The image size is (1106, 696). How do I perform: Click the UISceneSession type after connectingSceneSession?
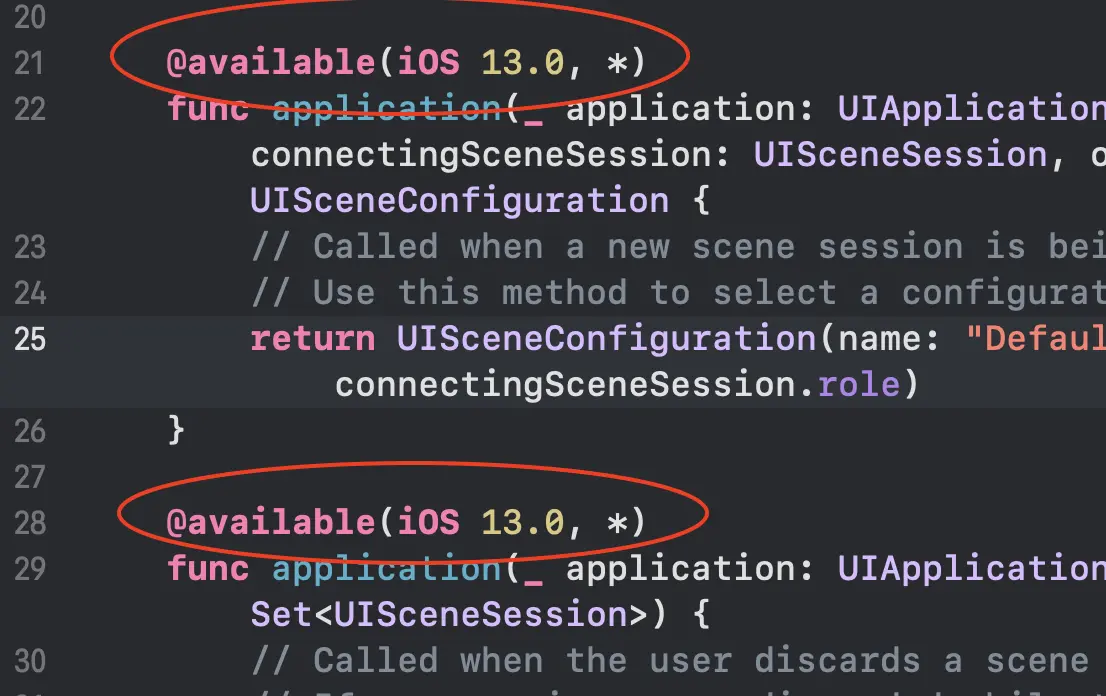coord(899,155)
